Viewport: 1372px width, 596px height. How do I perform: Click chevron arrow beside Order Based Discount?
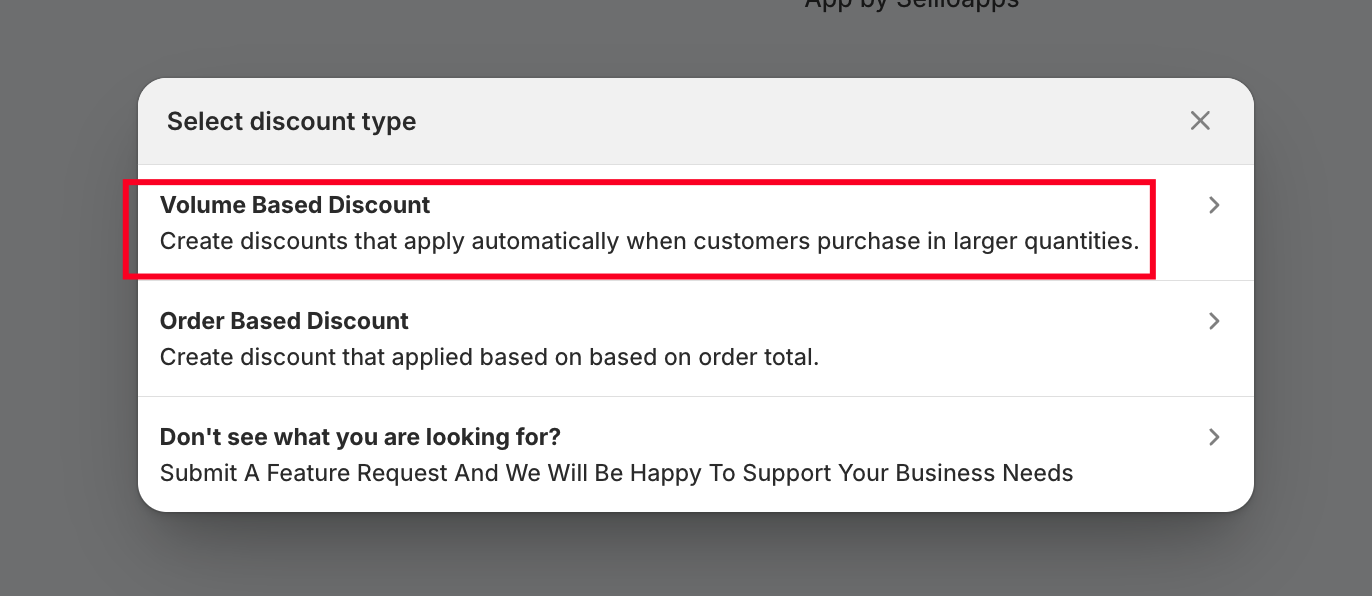click(1214, 321)
